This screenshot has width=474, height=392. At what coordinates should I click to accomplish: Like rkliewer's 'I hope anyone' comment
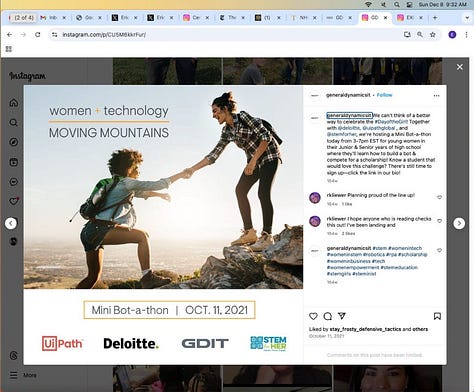pyautogui.click(x=439, y=221)
